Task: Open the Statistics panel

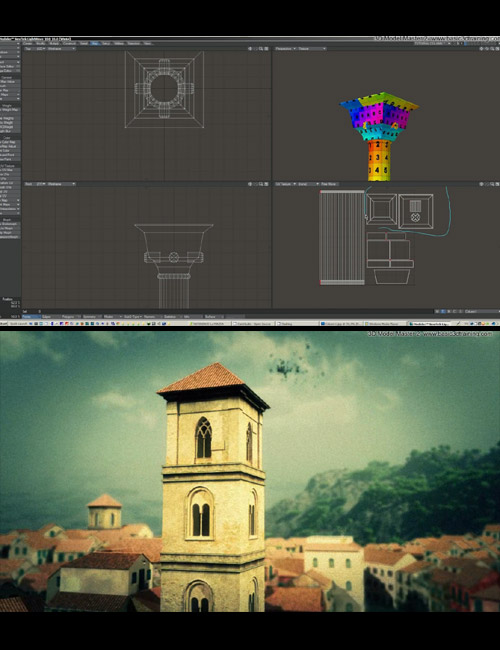Action: pyautogui.click(x=172, y=317)
